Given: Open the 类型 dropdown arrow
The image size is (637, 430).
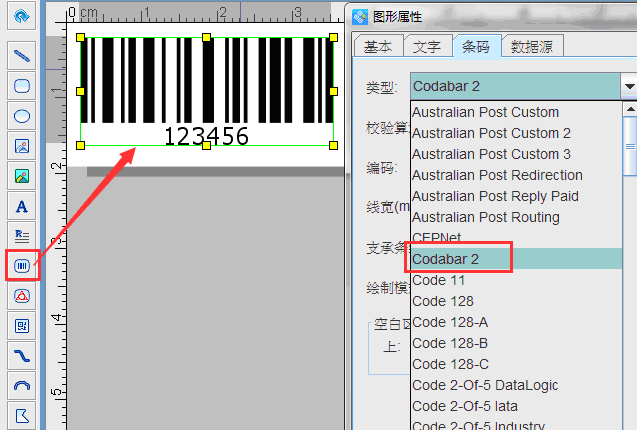Looking at the screenshot, I should click(x=629, y=86).
